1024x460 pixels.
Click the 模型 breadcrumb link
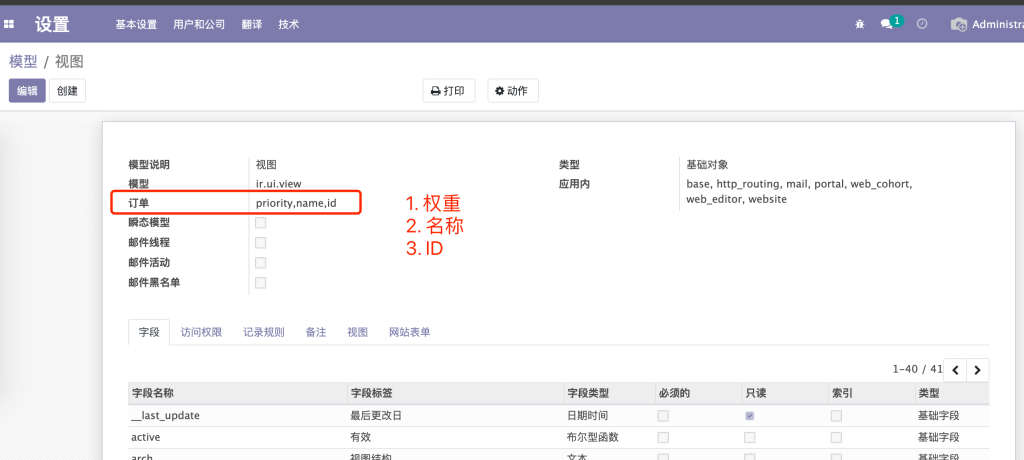tap(23, 61)
